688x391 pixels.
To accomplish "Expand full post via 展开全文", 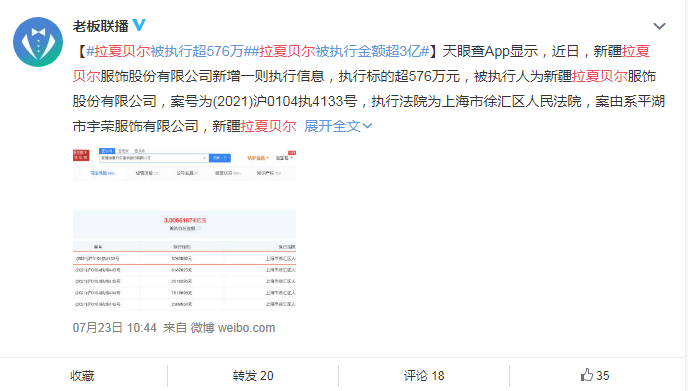I will click(x=338, y=126).
